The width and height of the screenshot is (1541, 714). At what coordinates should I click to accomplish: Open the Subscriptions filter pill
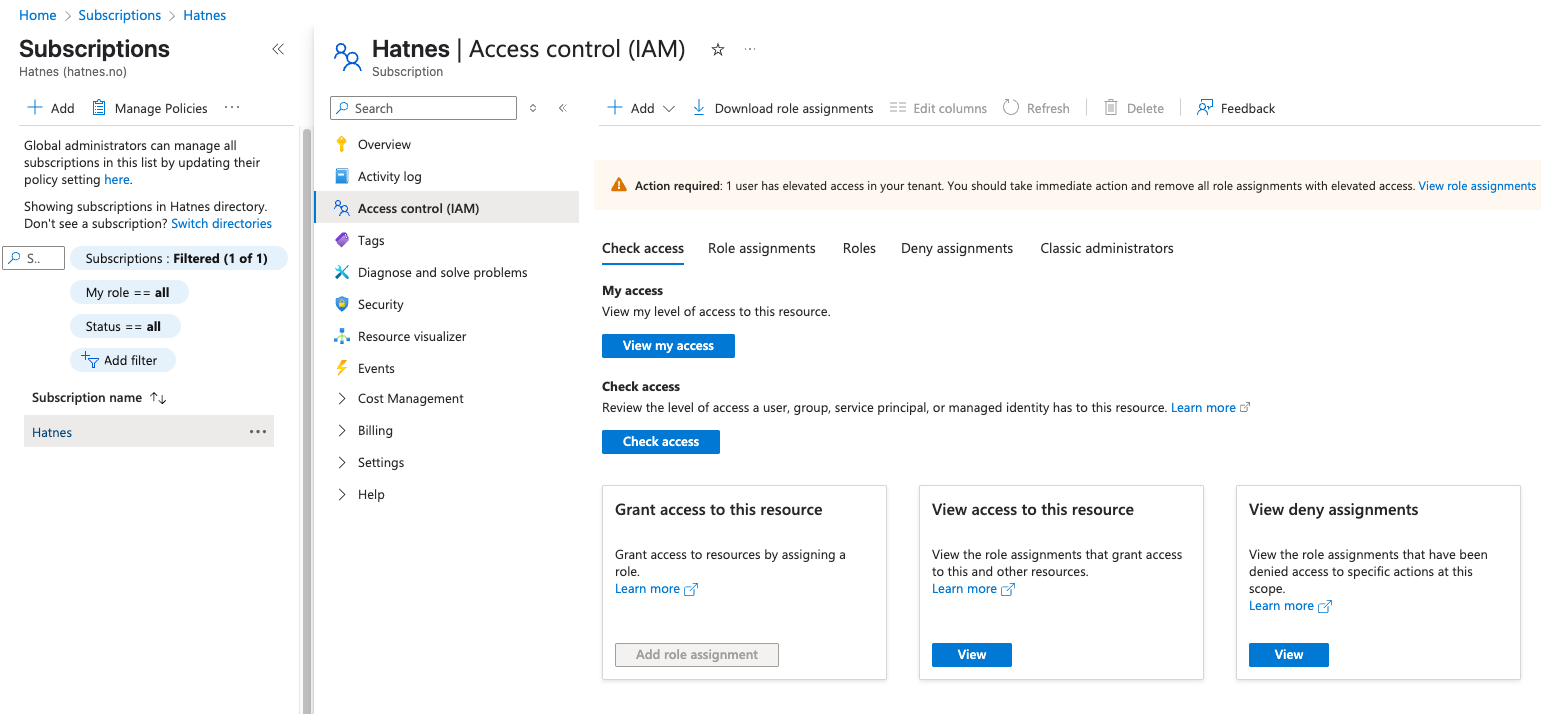(x=178, y=258)
